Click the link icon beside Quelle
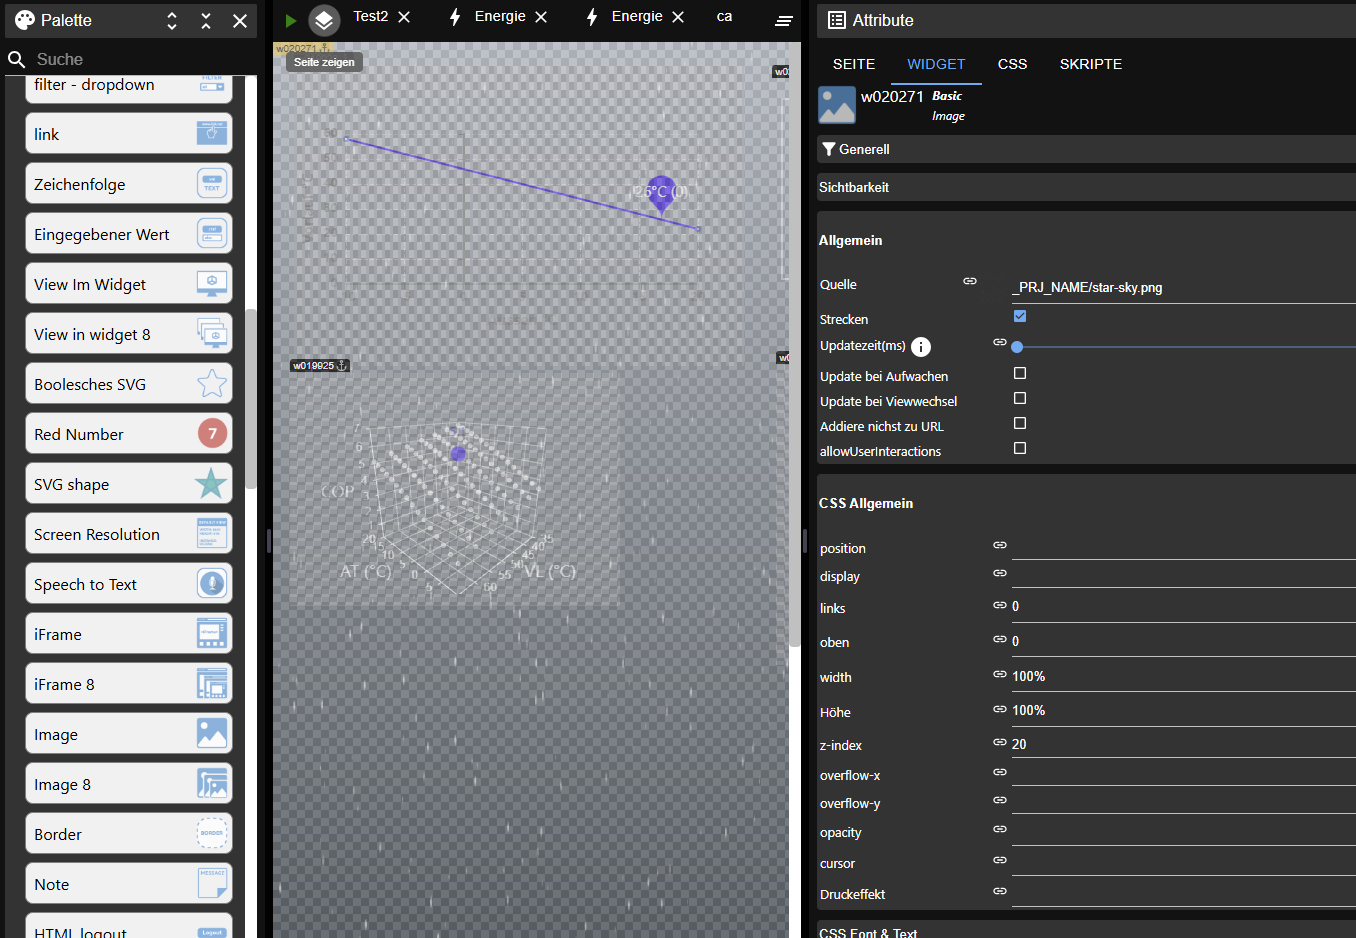The height and width of the screenshot is (938, 1356). point(969,282)
